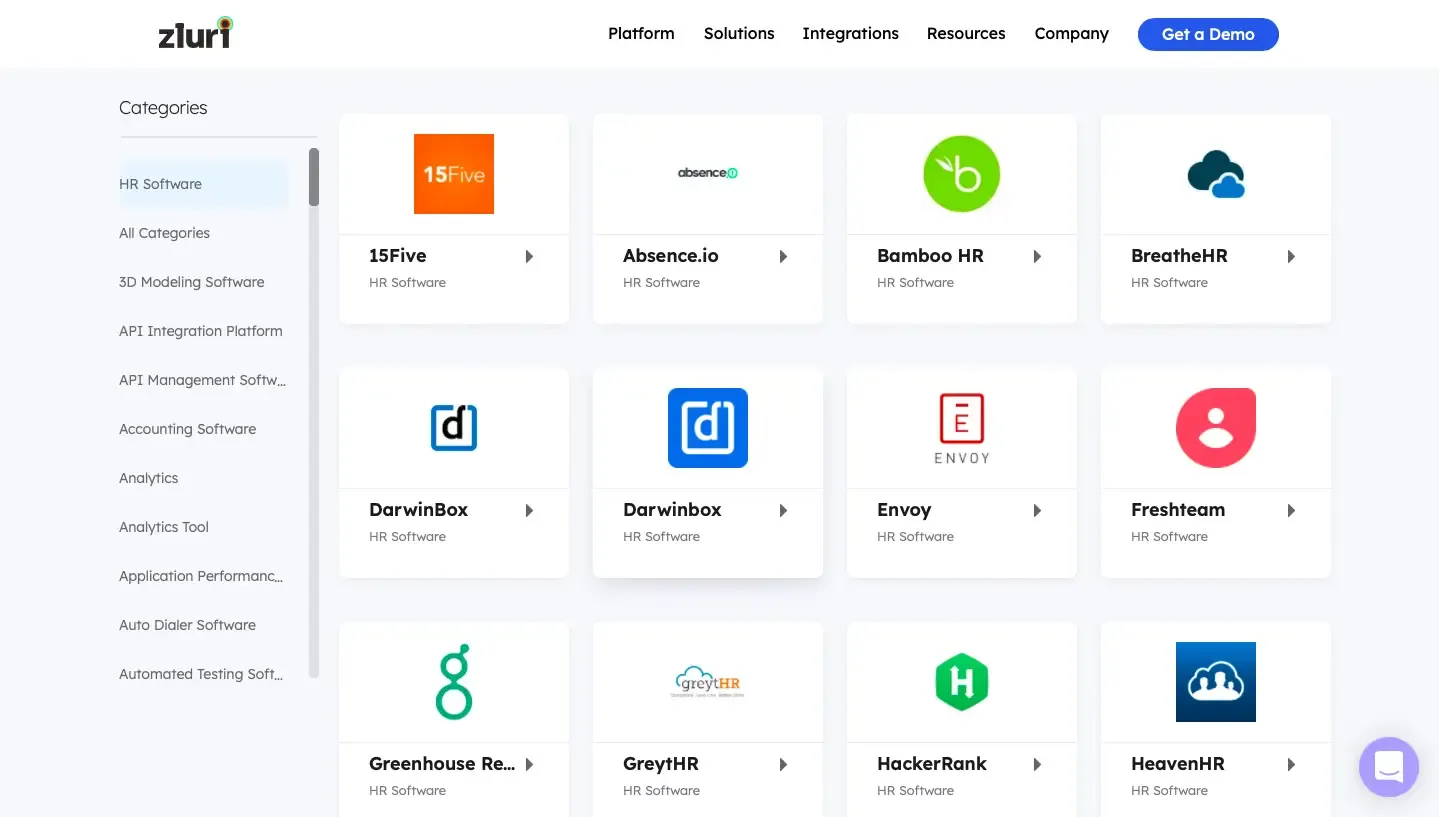Expand the BreatheHR card arrow
This screenshot has height=817, width=1439.
pyautogui.click(x=1292, y=257)
